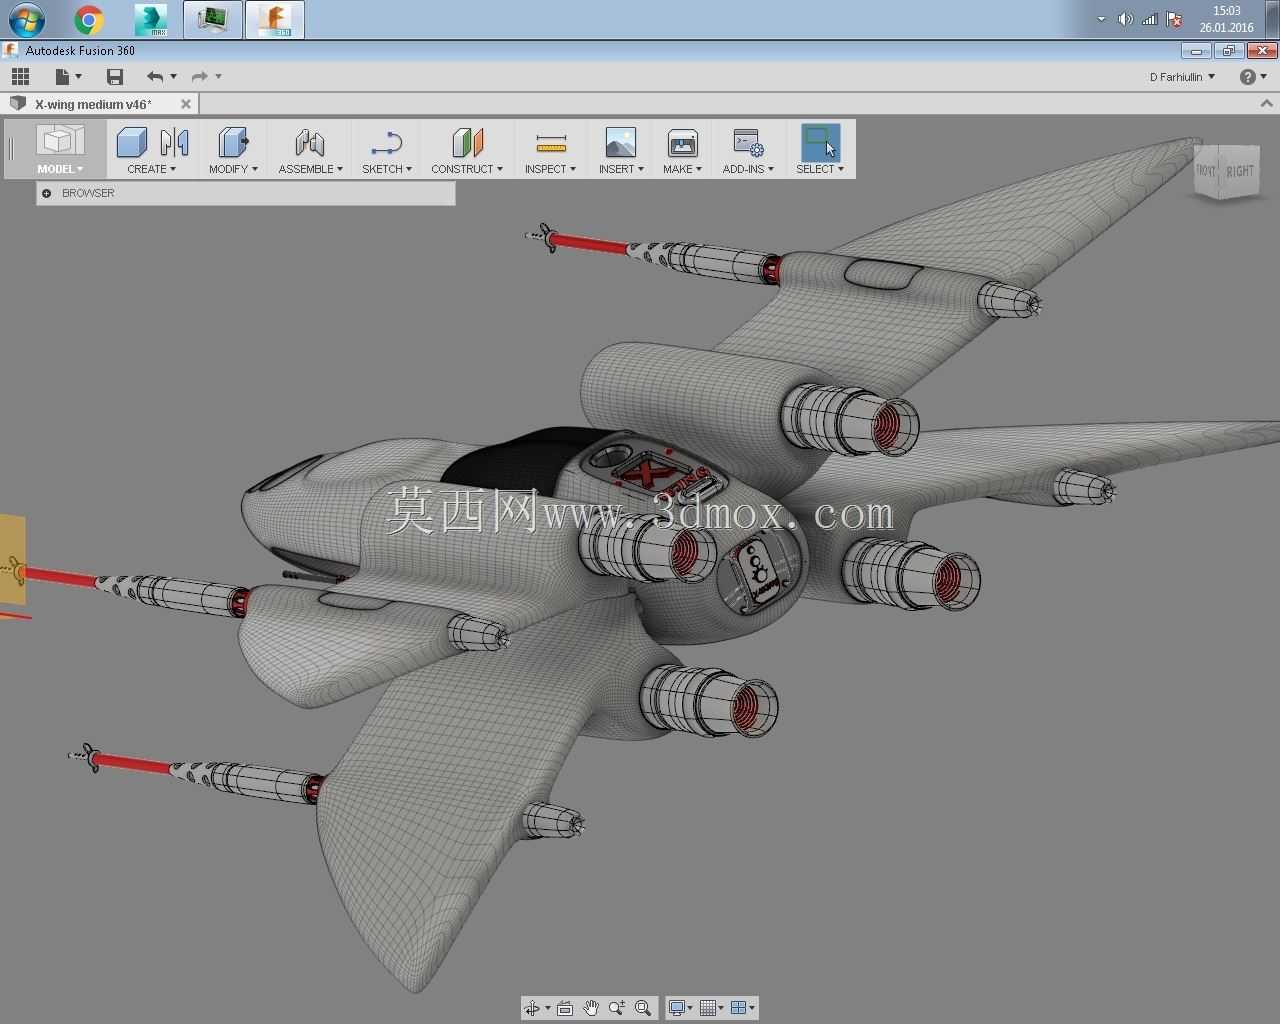Click the Offset Plane construct icon
Image resolution: width=1280 pixels, height=1024 pixels.
(x=467, y=142)
